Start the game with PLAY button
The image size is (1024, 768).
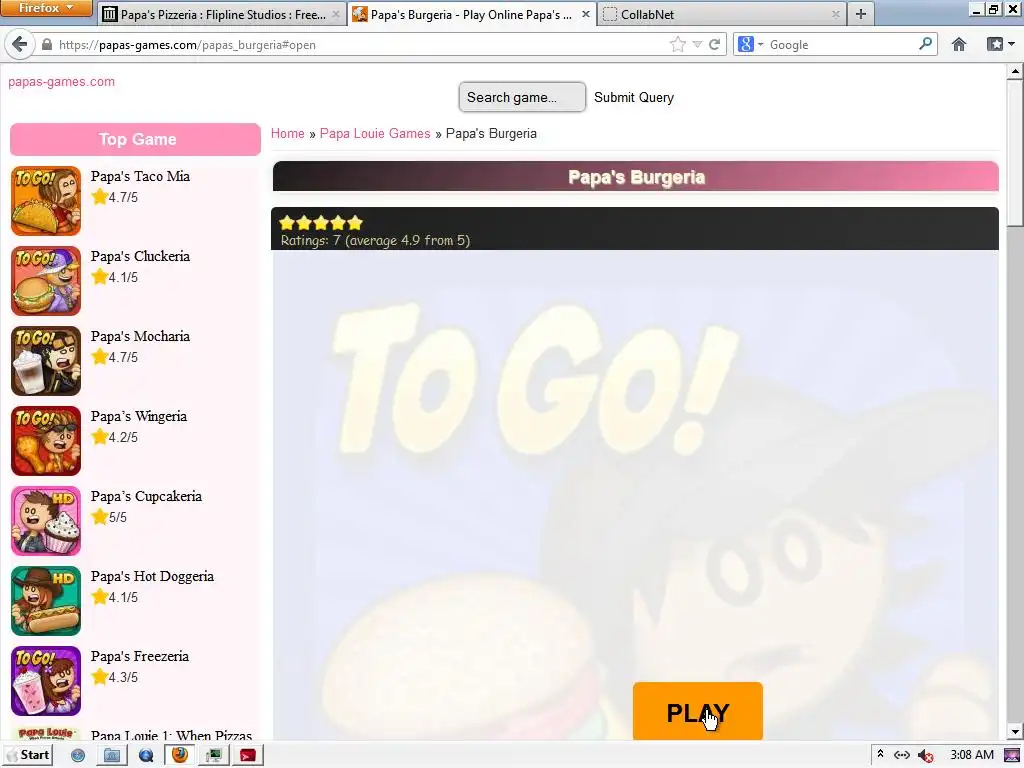(697, 711)
